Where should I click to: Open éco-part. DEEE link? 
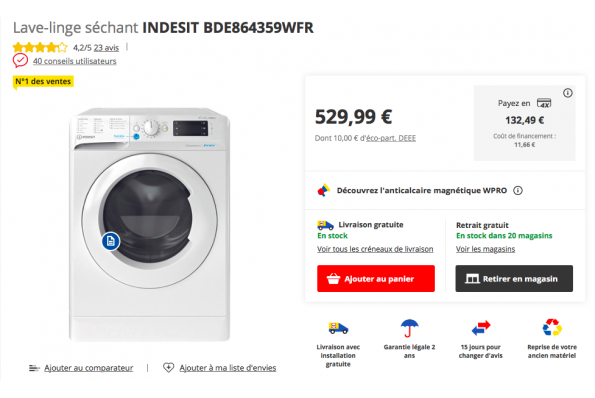click(391, 138)
